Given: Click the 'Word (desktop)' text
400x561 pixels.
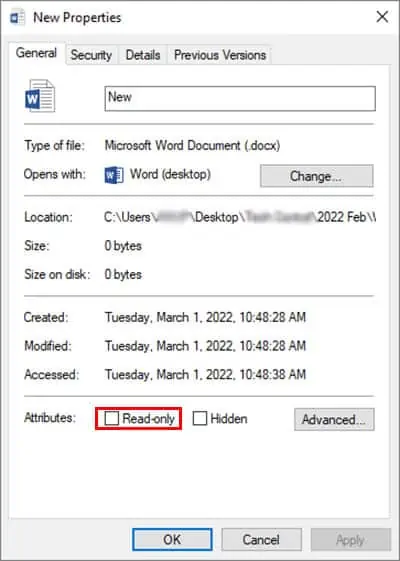Looking at the screenshot, I should [170, 174].
